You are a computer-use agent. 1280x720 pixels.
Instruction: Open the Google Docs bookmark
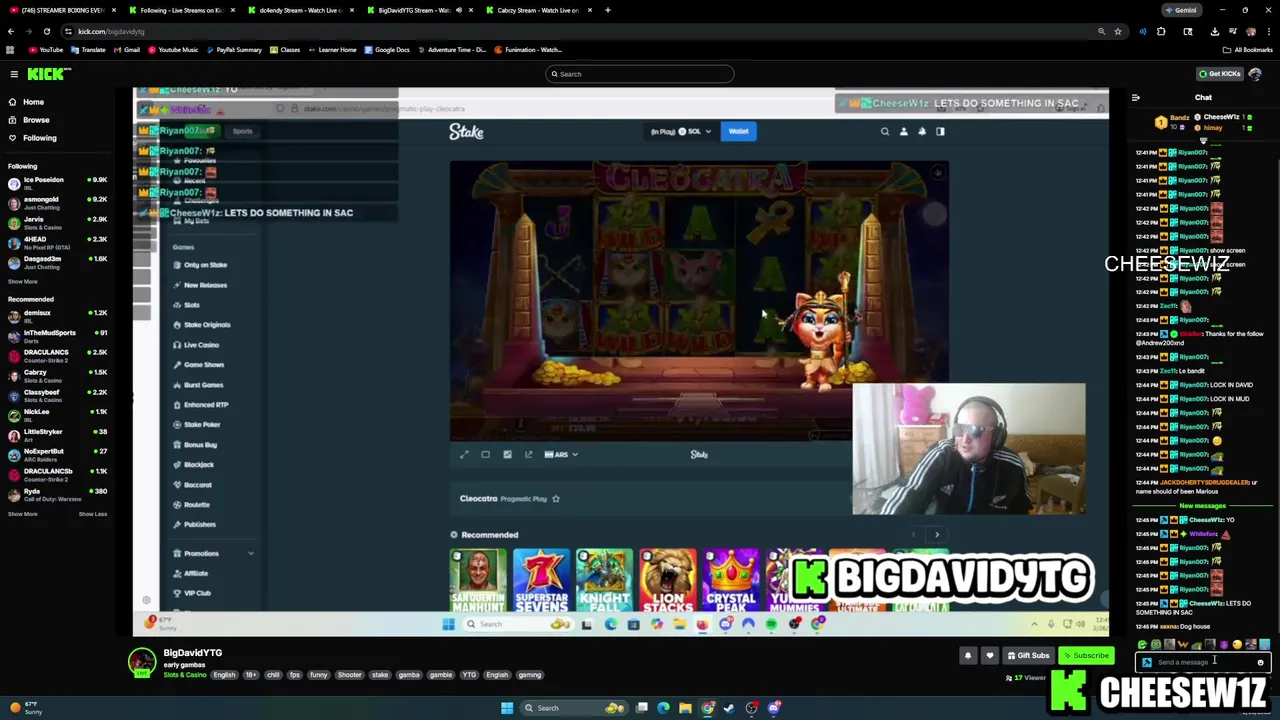387,49
